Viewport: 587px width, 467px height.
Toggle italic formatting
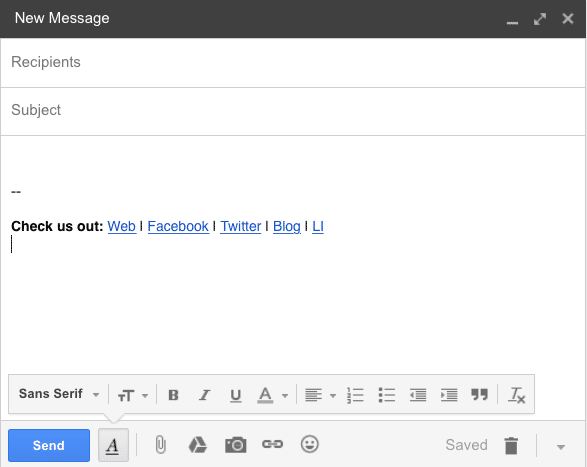coord(204,395)
